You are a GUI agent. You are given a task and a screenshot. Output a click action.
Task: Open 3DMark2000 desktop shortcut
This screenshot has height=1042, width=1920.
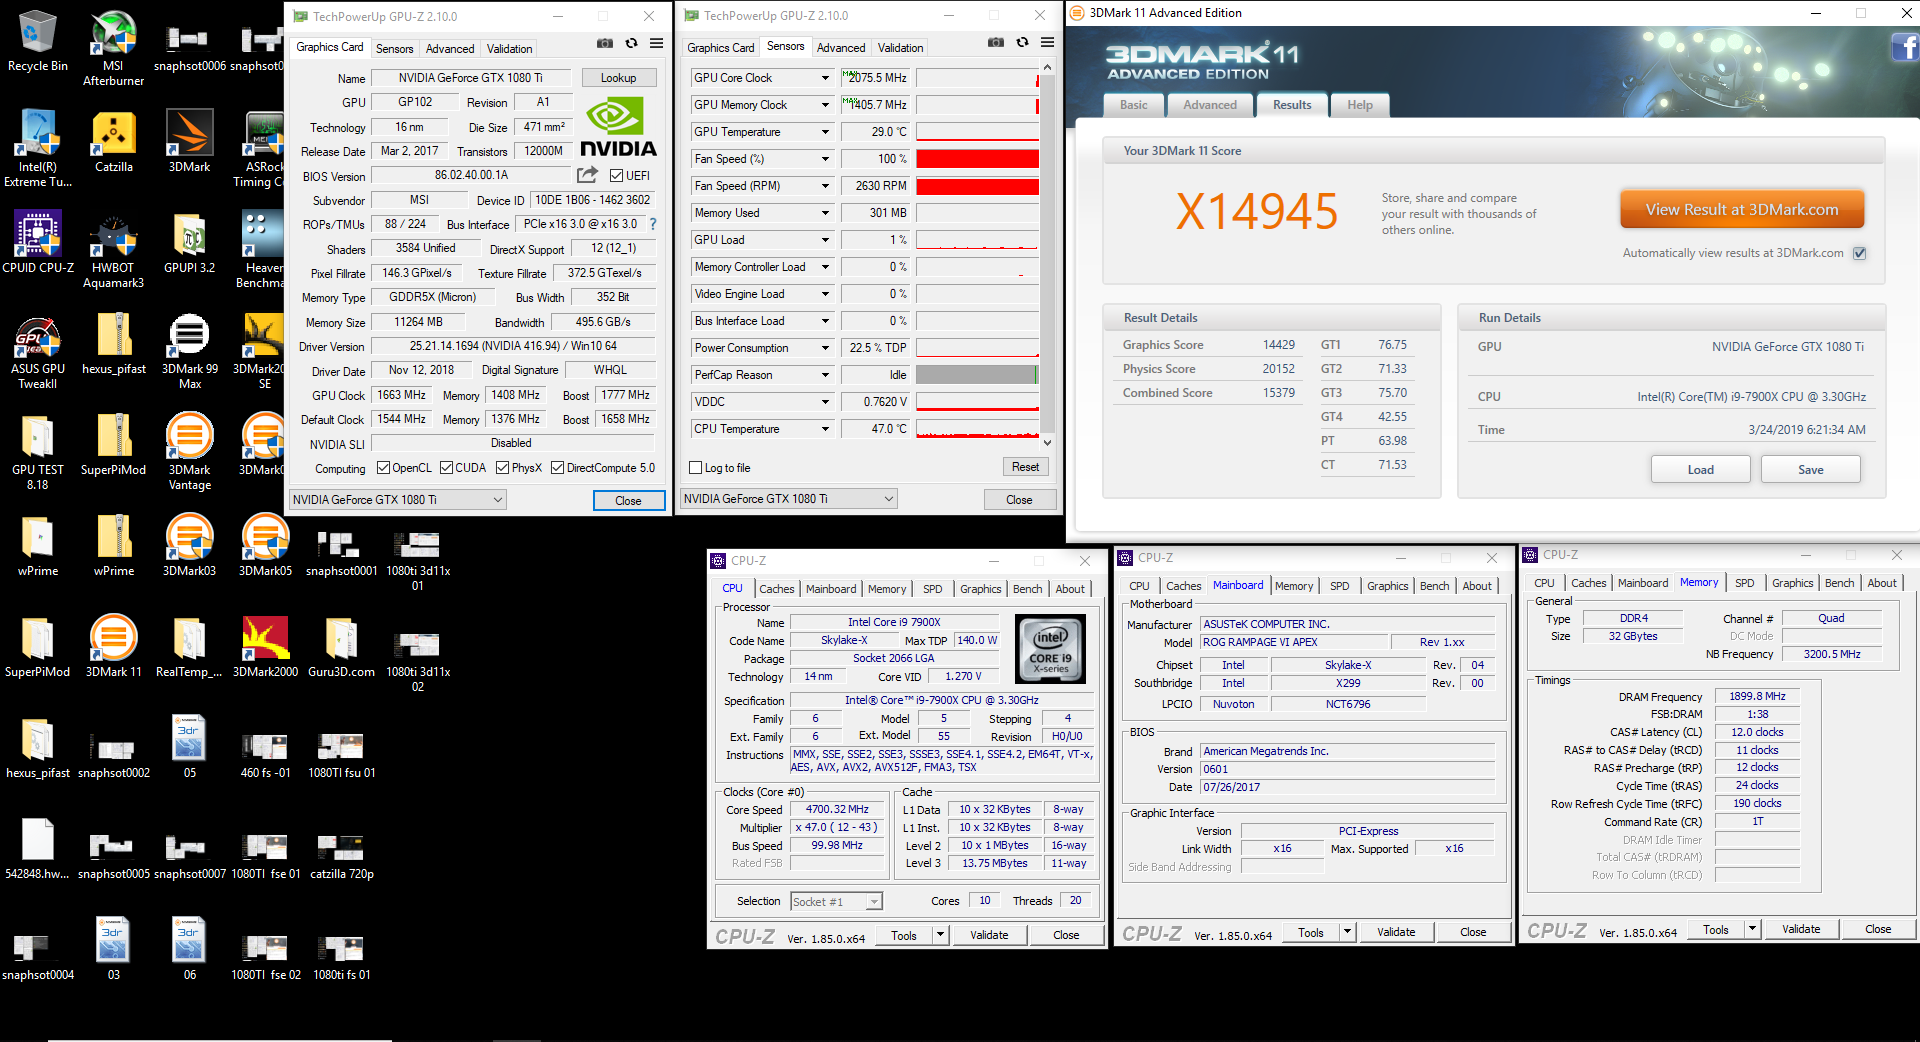click(265, 646)
